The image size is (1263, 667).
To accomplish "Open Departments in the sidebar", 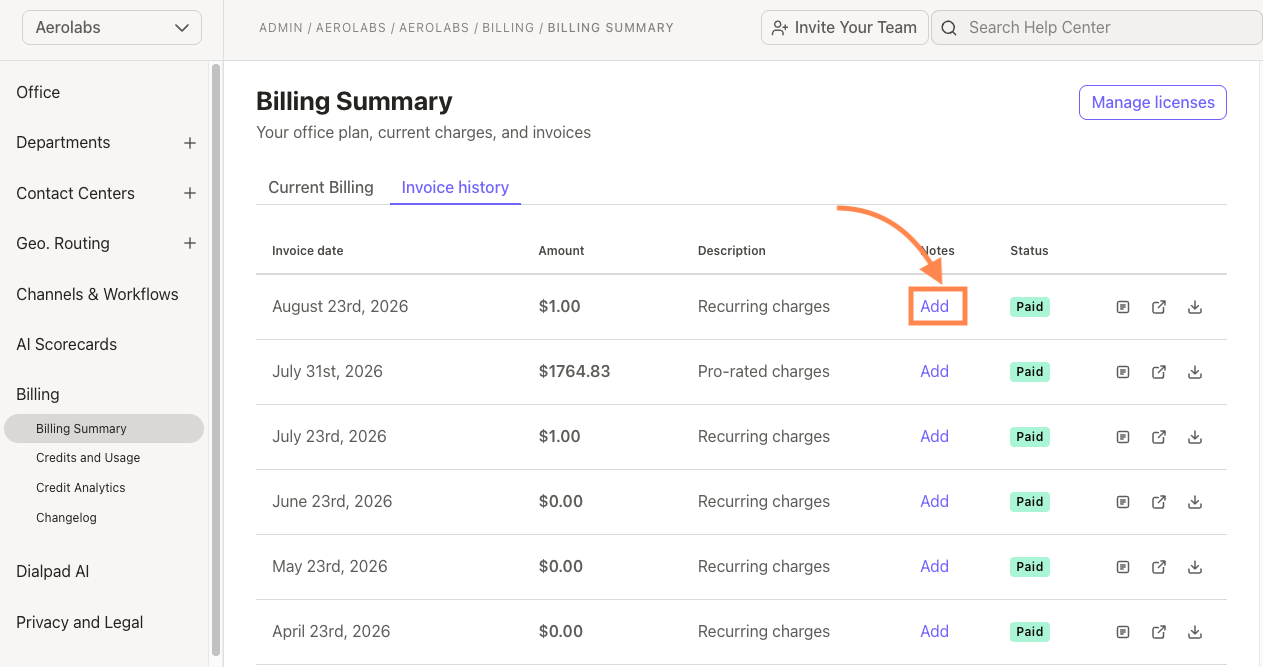I will [x=63, y=142].
